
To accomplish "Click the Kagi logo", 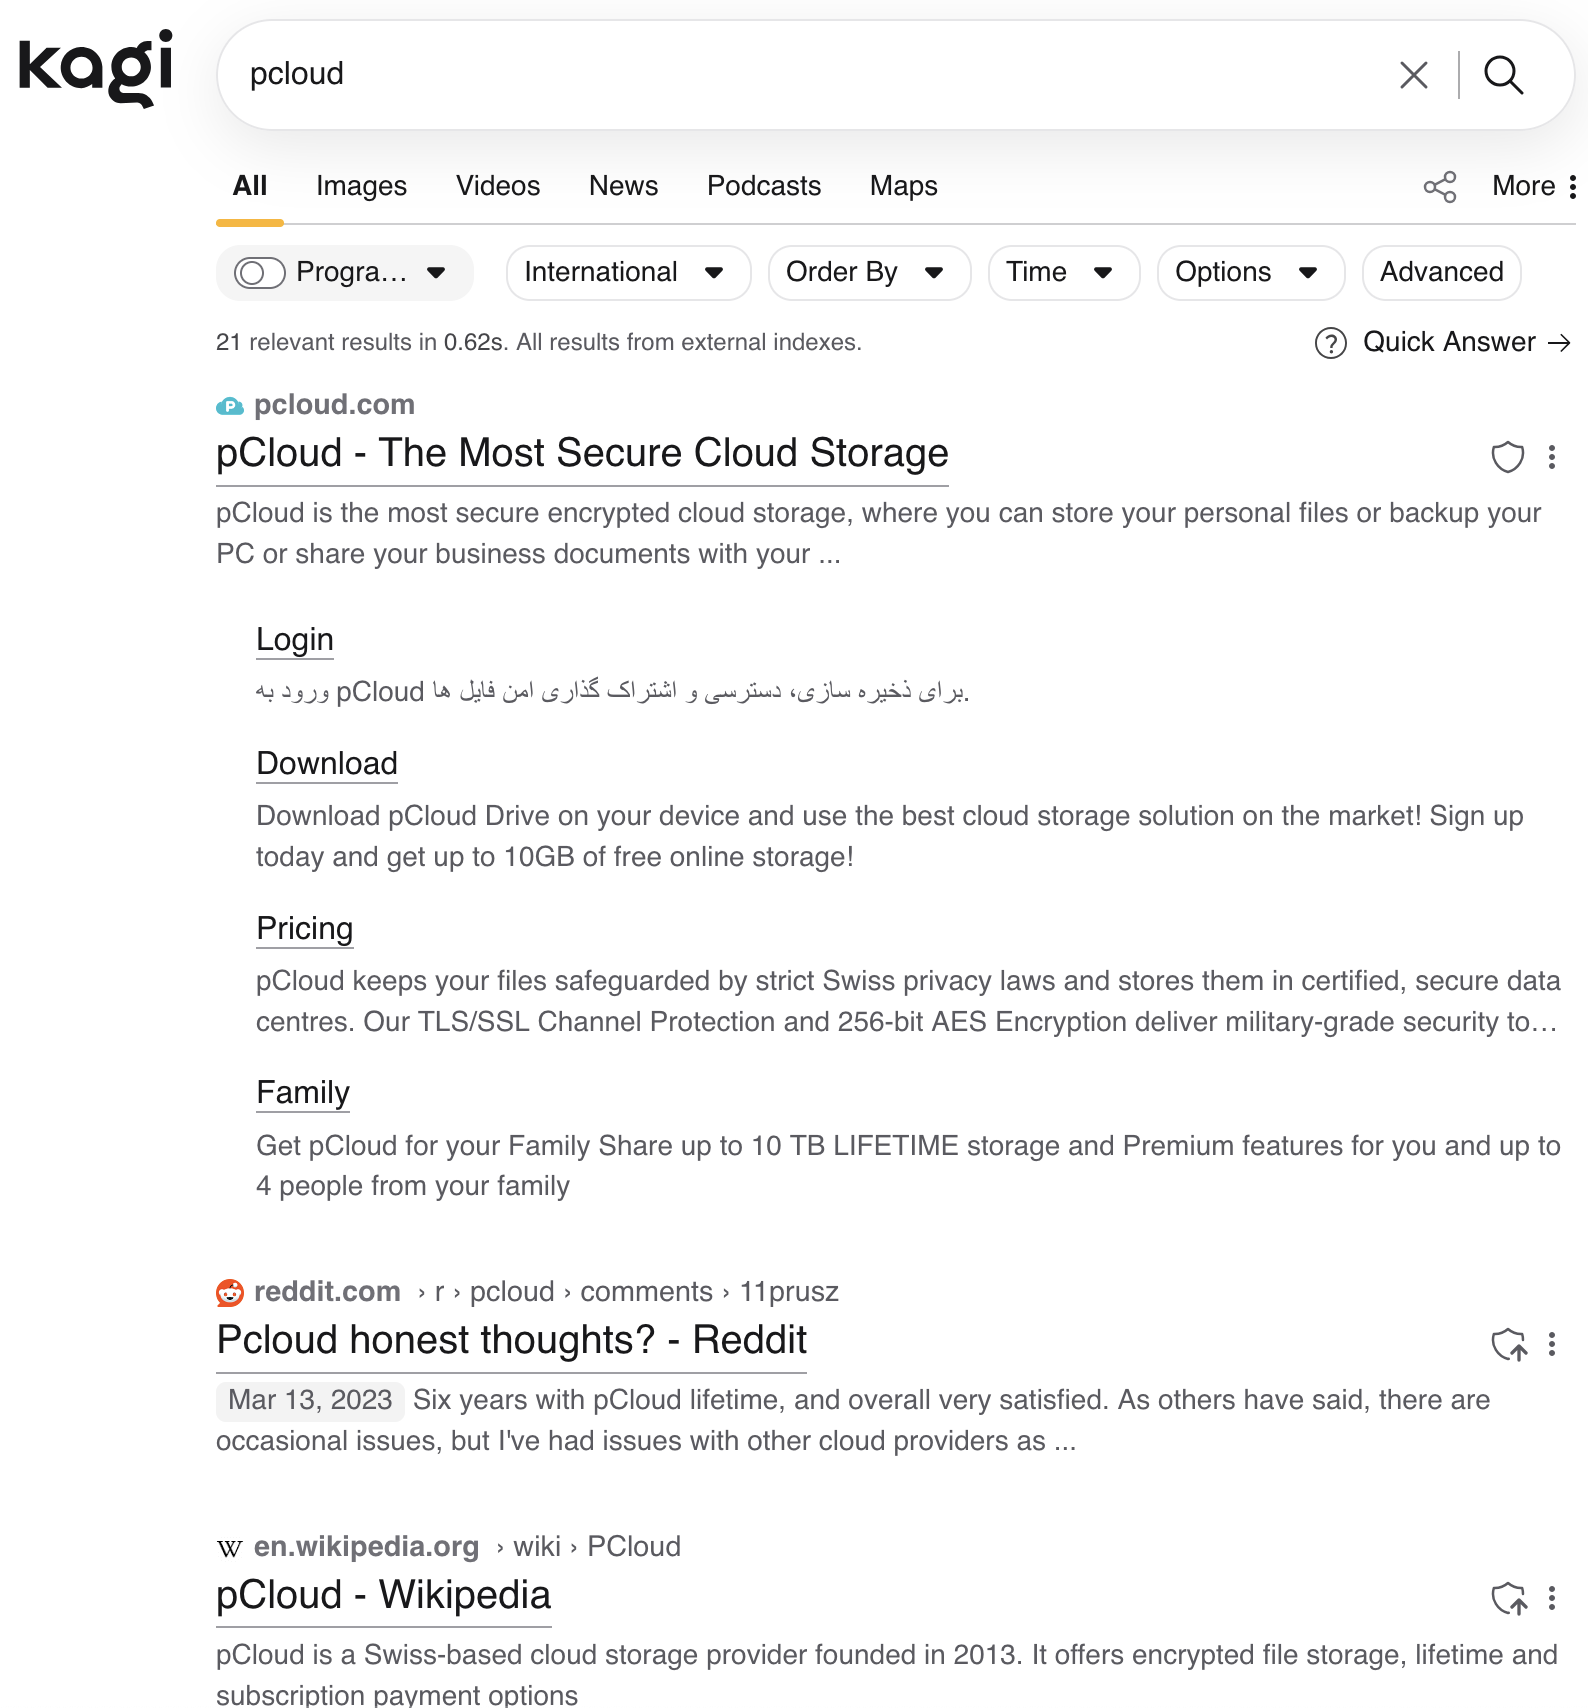I will pyautogui.click(x=96, y=68).
